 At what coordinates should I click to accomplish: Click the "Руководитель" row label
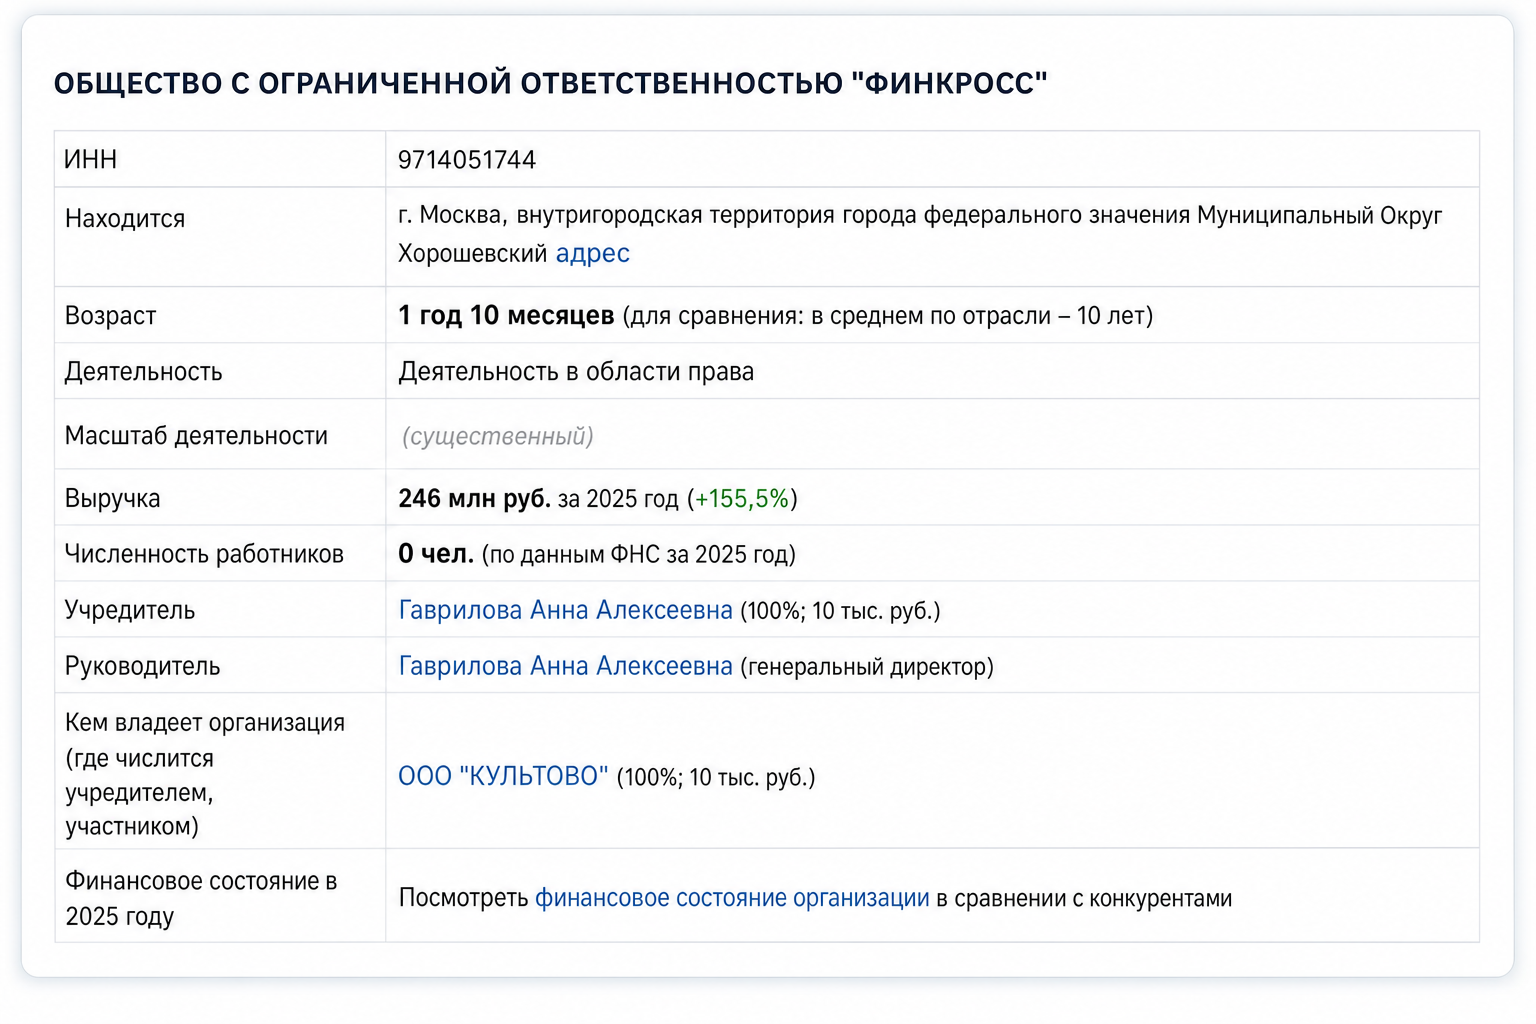[x=142, y=666]
